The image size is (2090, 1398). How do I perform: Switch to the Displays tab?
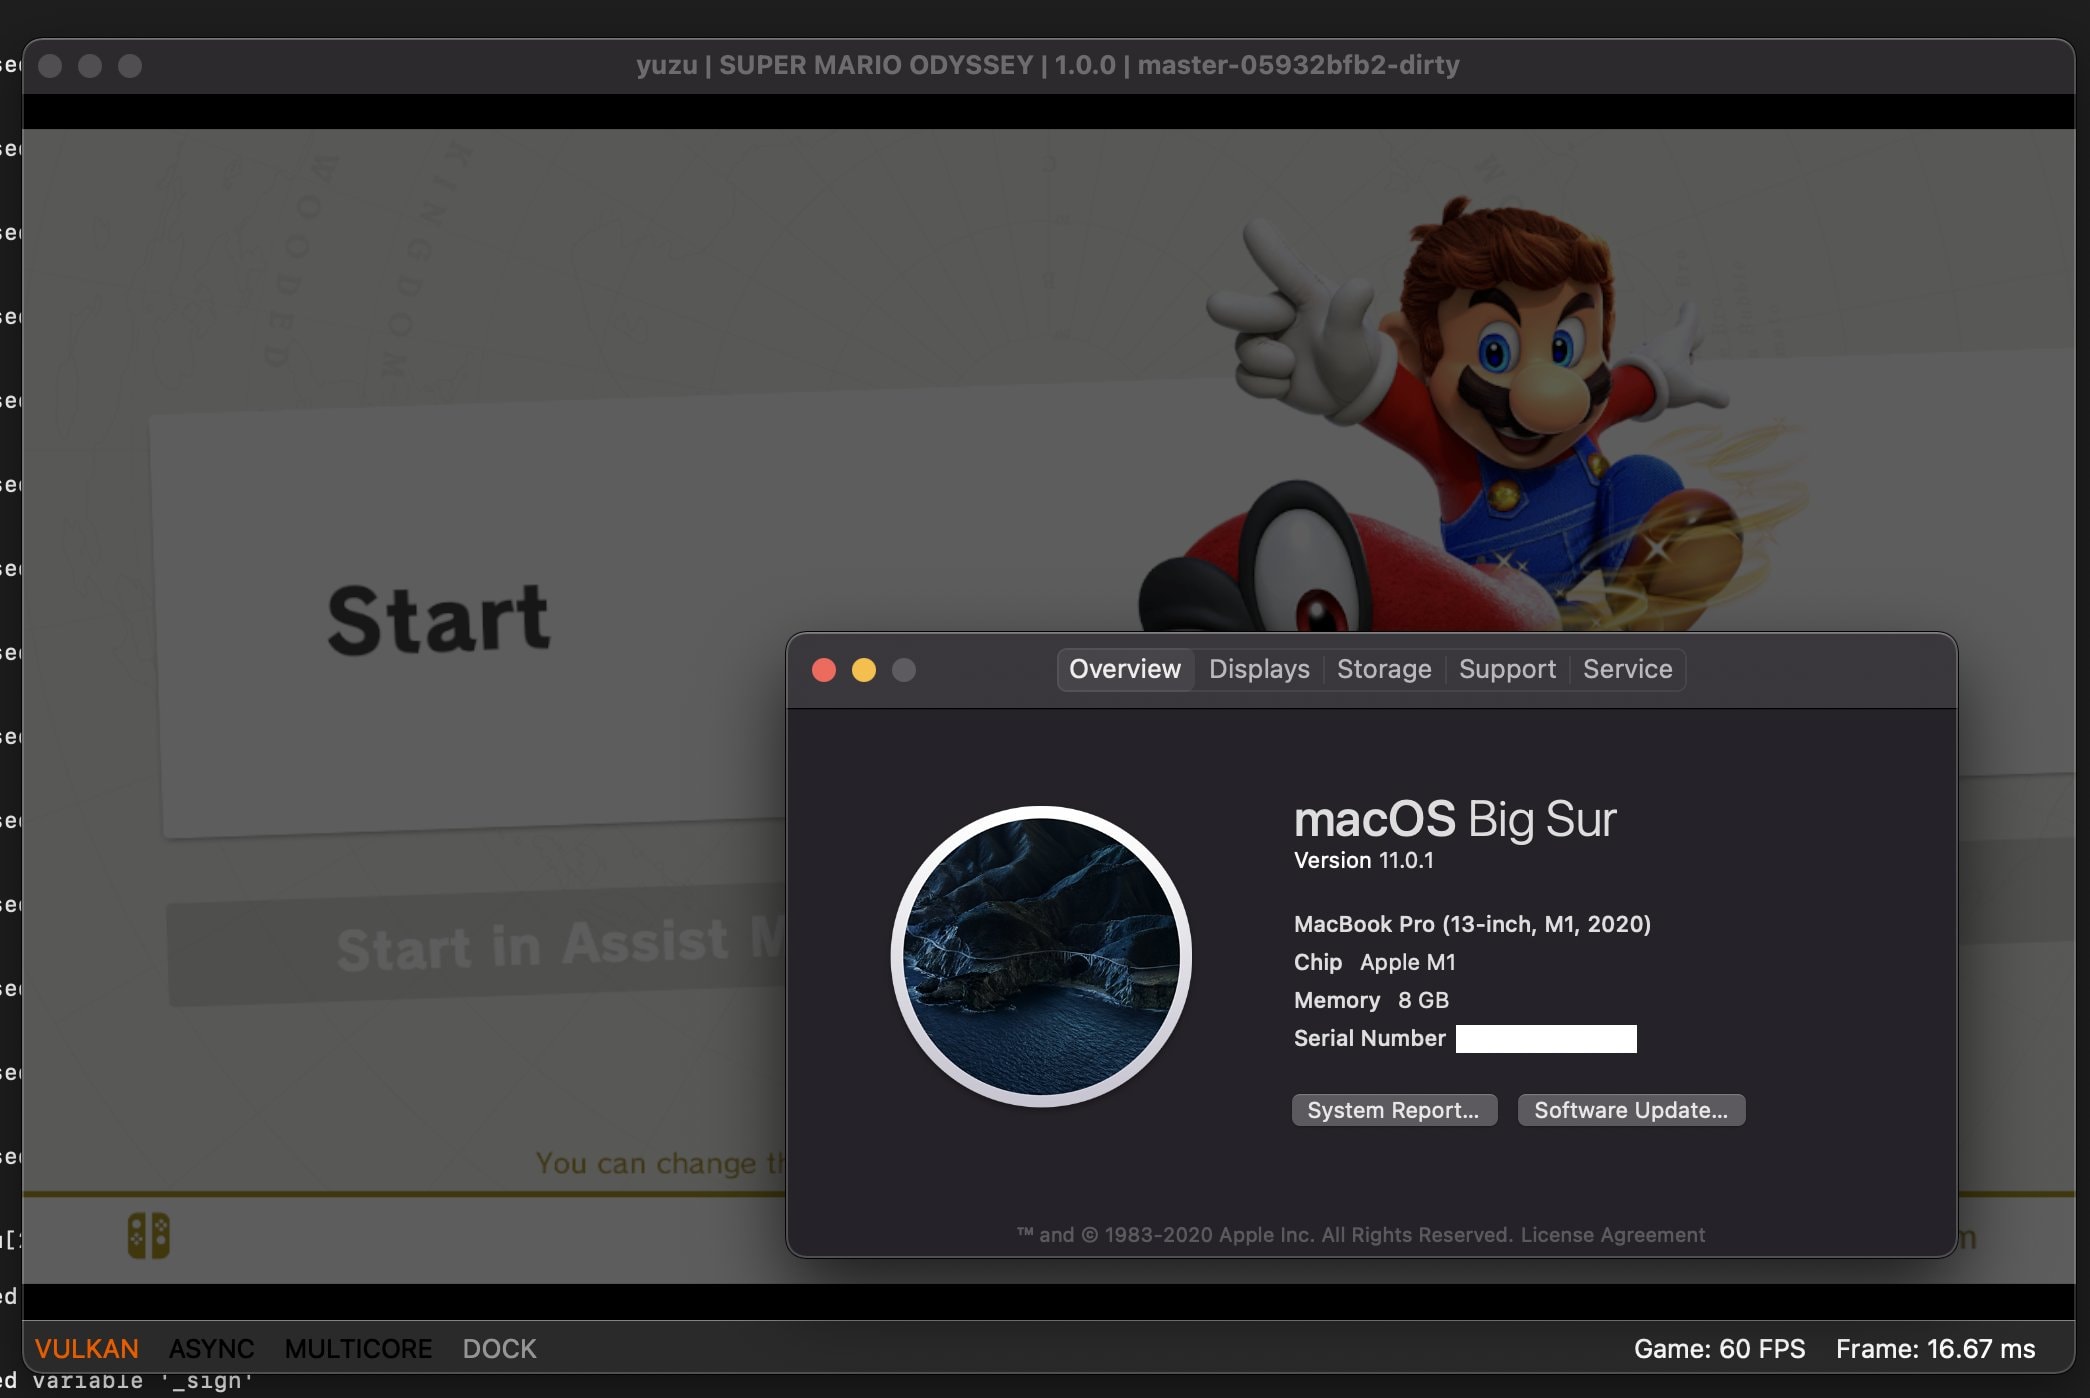[1259, 669]
